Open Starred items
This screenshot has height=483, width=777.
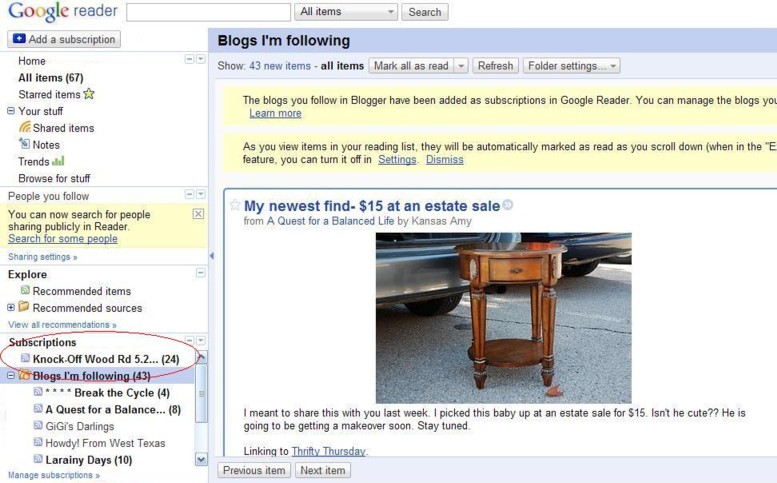pos(49,94)
